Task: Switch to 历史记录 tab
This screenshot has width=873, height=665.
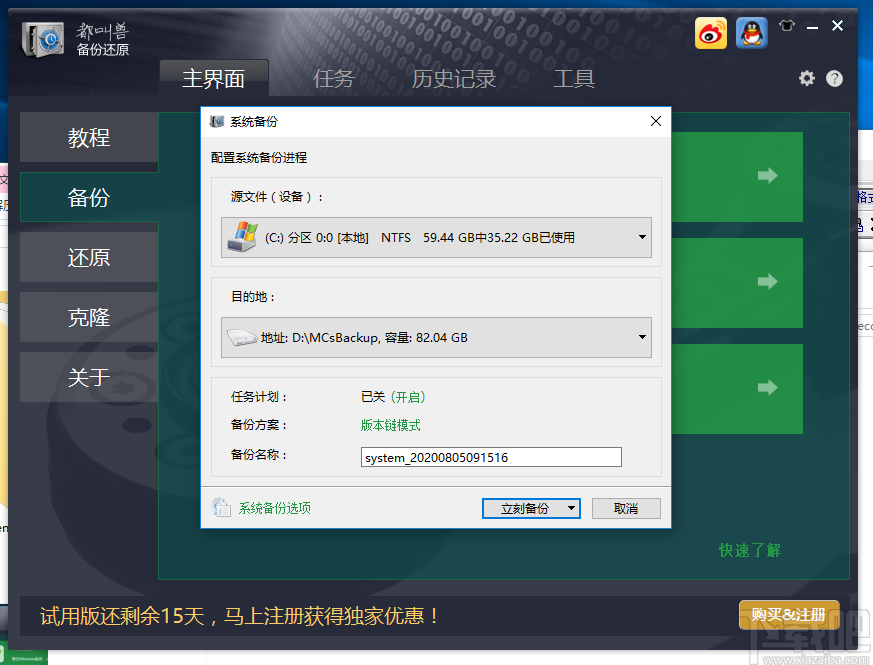Action: point(454,79)
